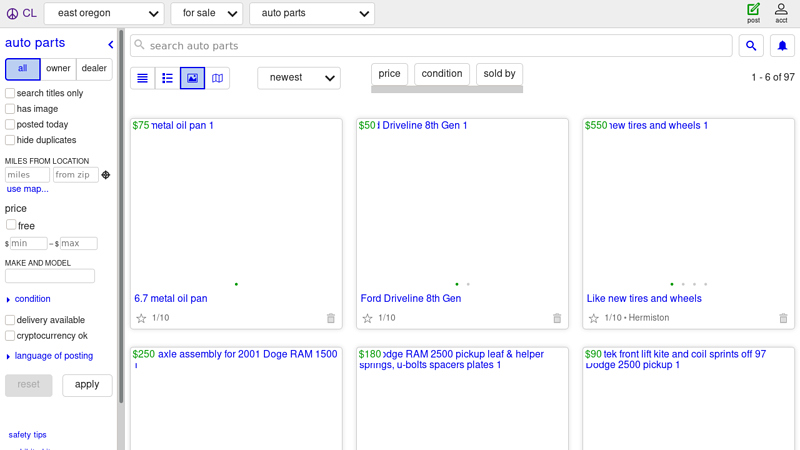Collapse the auto parts sidebar arrow
800x450 pixels.
pyautogui.click(x=111, y=44)
